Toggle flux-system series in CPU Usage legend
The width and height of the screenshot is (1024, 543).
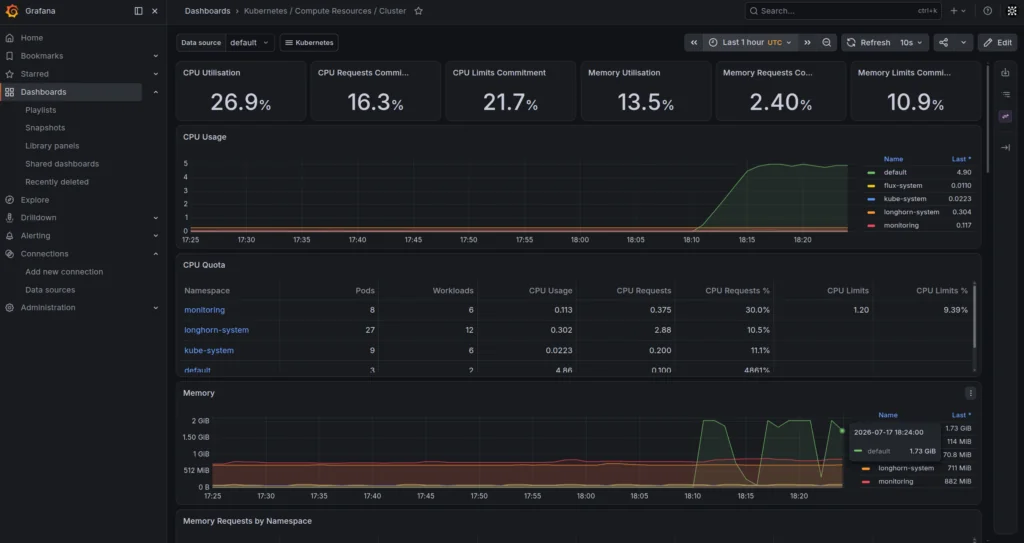pyautogui.click(x=903, y=186)
